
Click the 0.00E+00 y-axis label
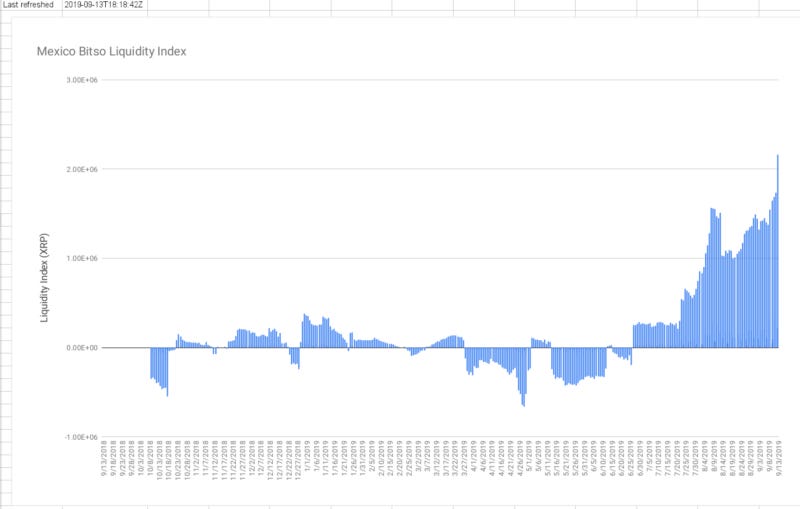tap(82, 348)
